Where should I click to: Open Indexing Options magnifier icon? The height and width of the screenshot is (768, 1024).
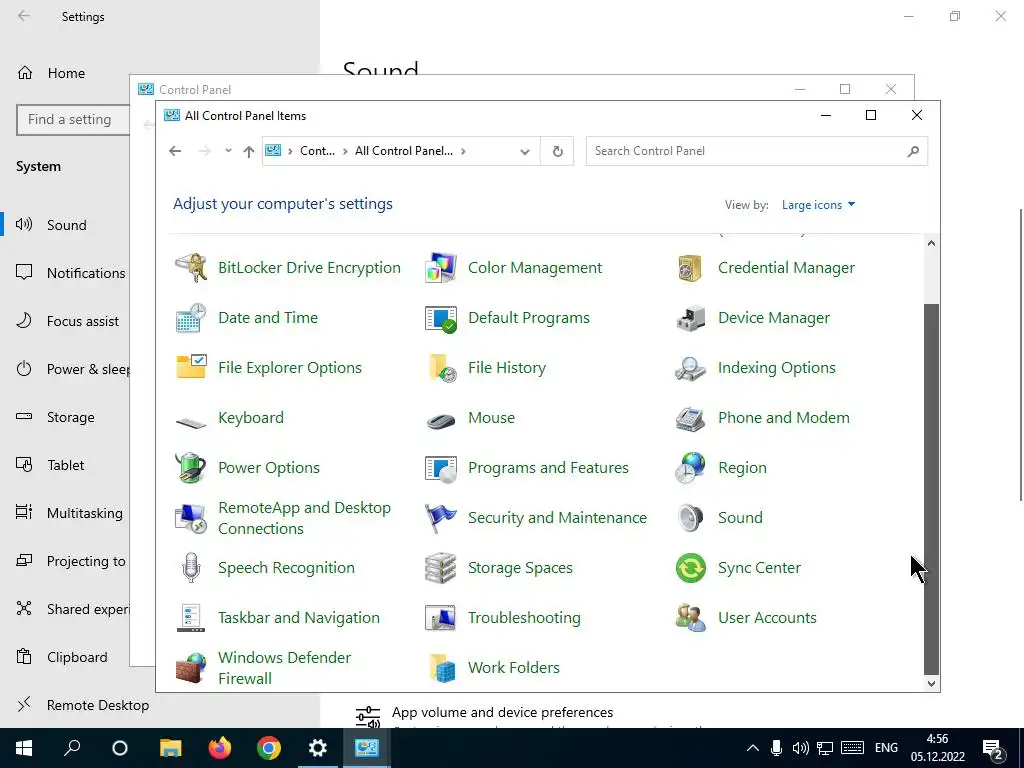pos(690,368)
